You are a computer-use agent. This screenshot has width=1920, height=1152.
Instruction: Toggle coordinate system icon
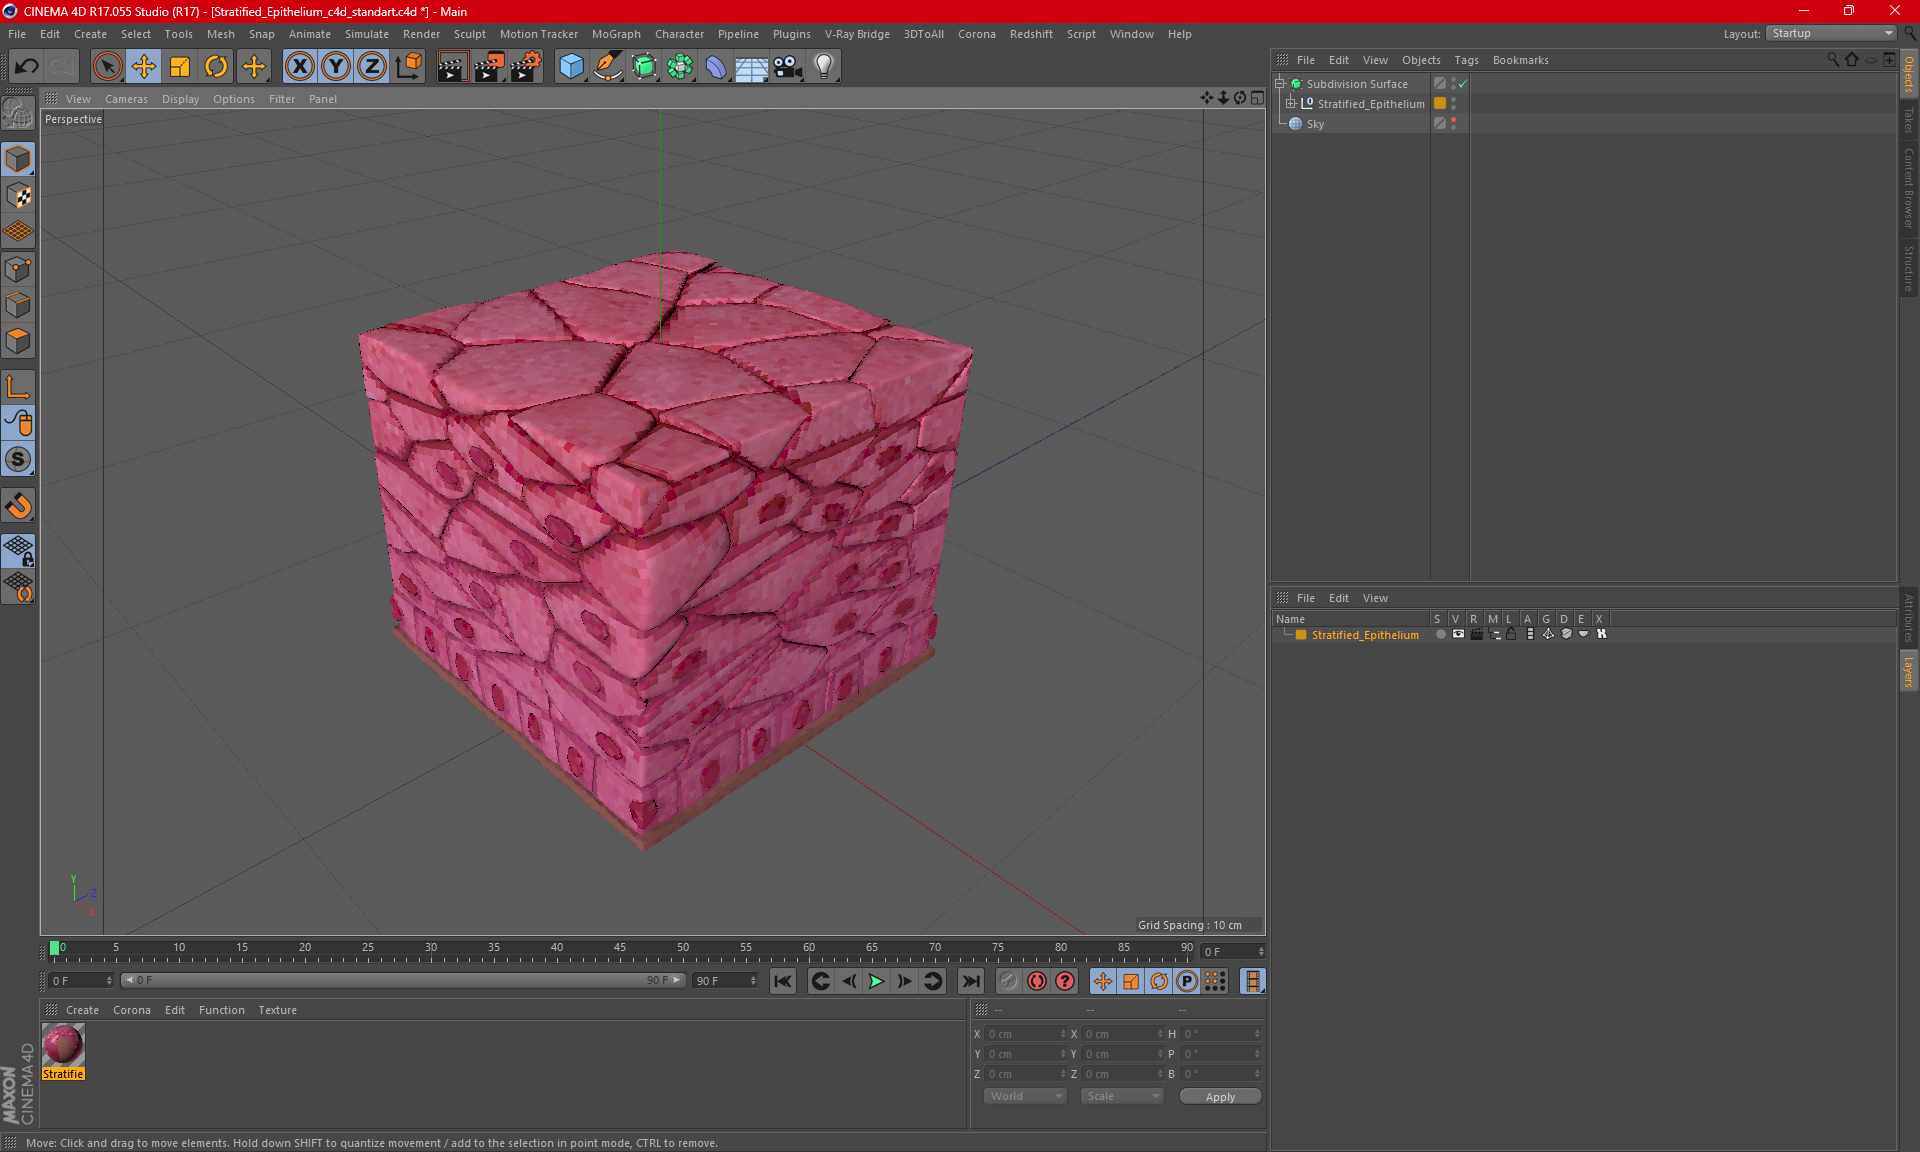pyautogui.click(x=409, y=67)
